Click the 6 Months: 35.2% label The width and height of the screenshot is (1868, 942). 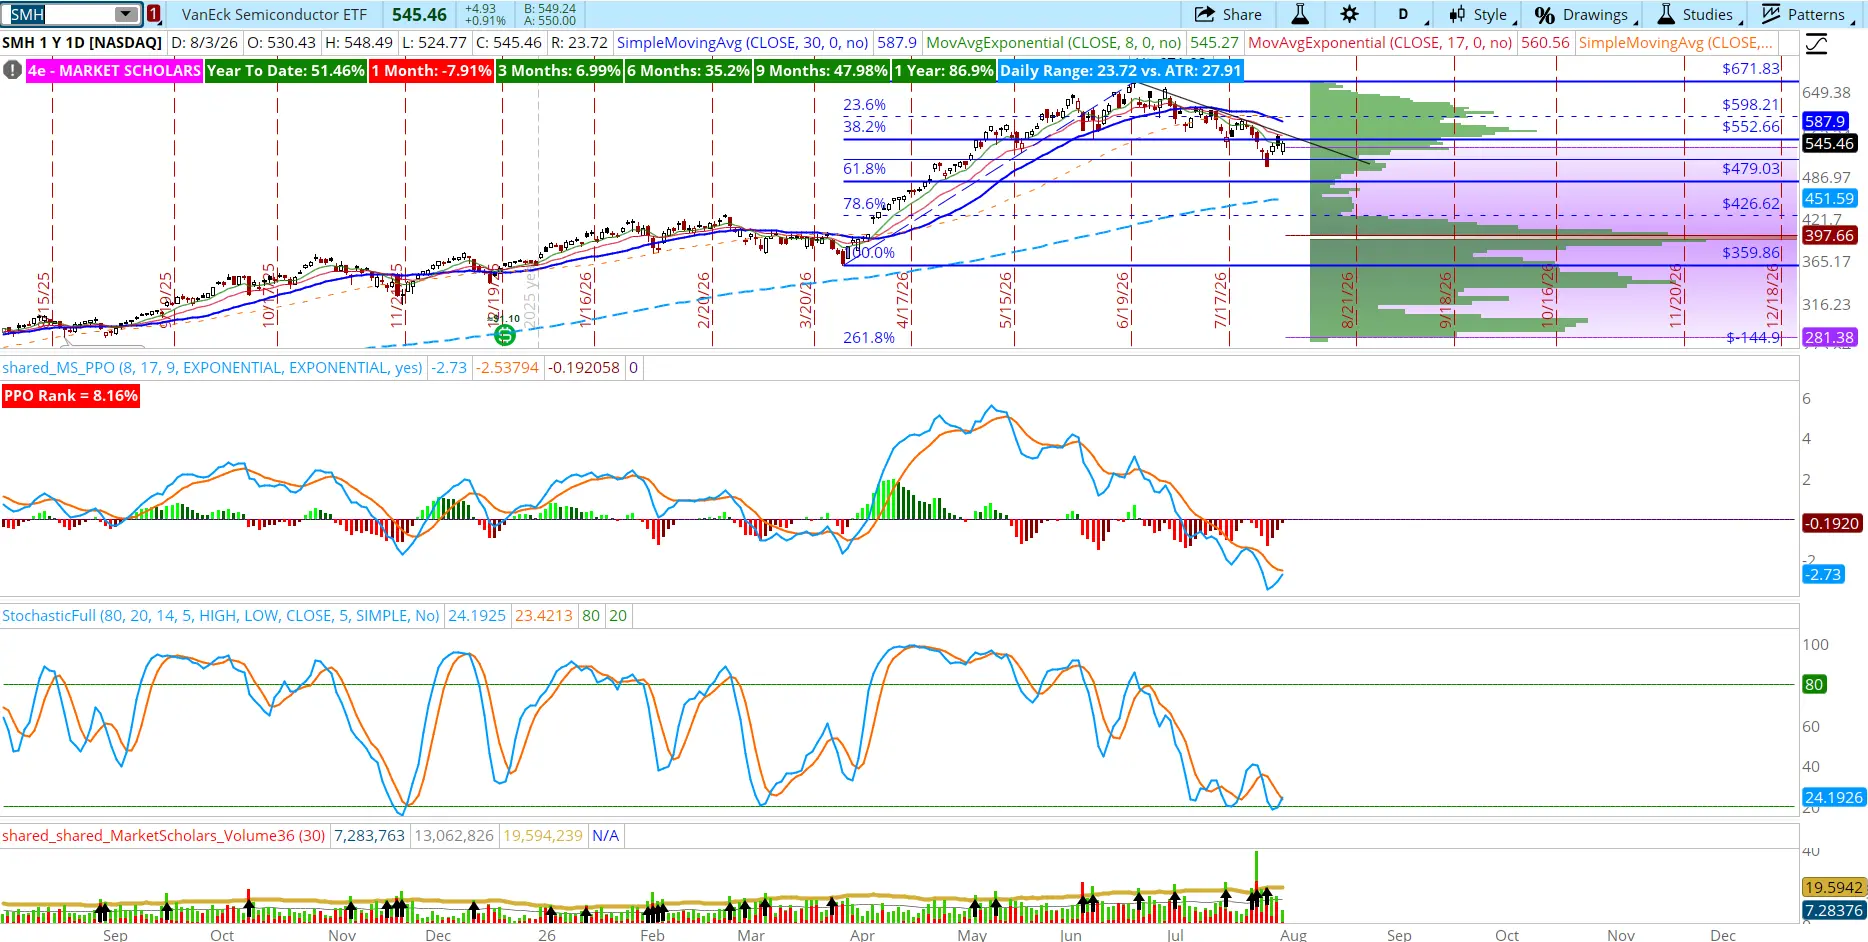click(688, 70)
